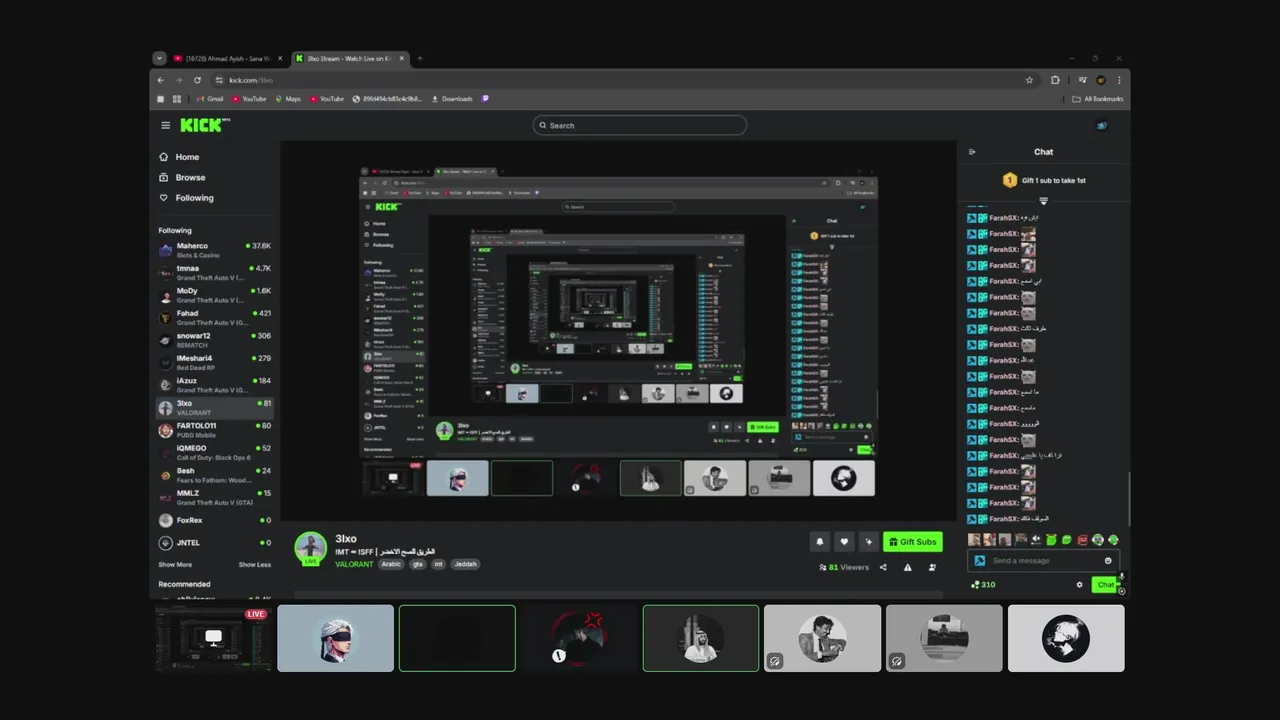Click the suited man avatar tile
1280x720 pixels.
coord(822,638)
